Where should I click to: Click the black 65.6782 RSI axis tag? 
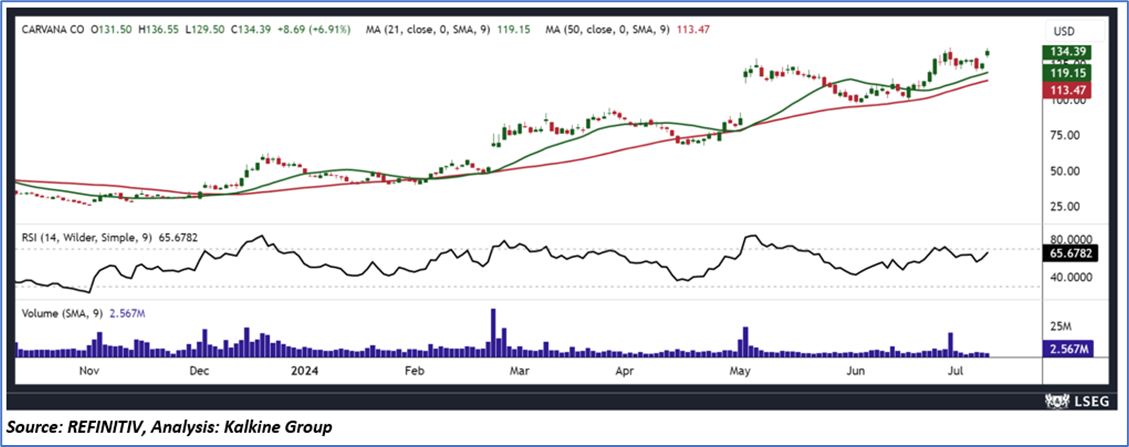pyautogui.click(x=1070, y=253)
